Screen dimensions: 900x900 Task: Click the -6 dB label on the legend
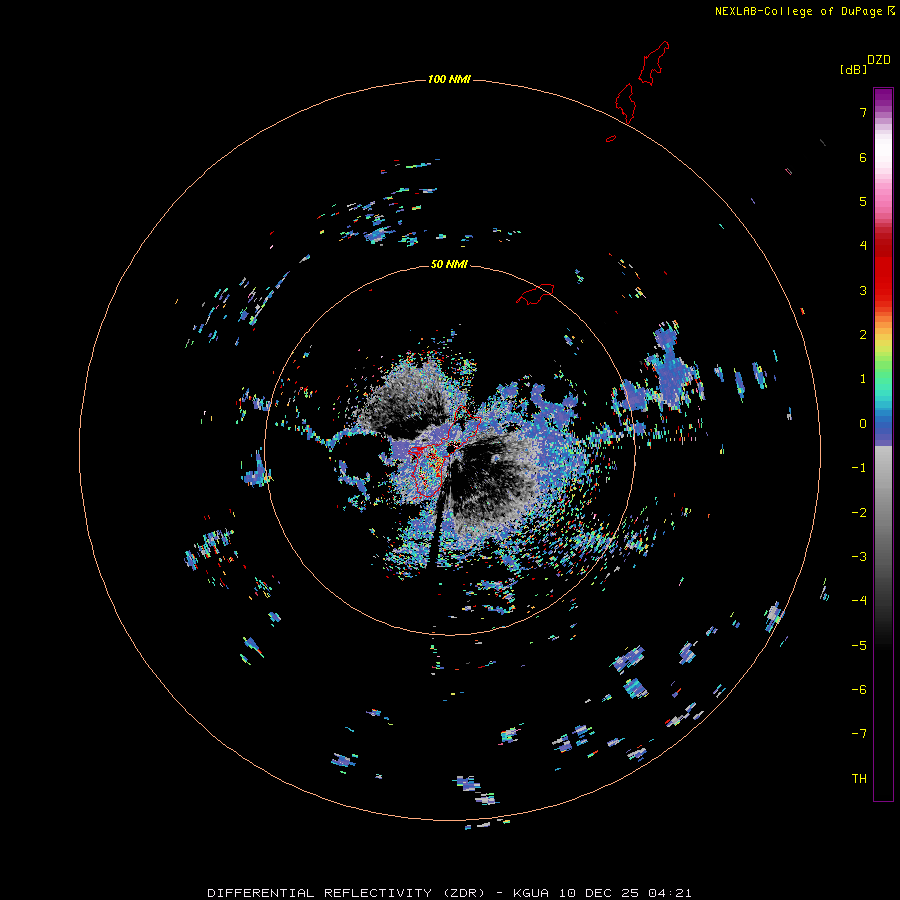(x=859, y=690)
